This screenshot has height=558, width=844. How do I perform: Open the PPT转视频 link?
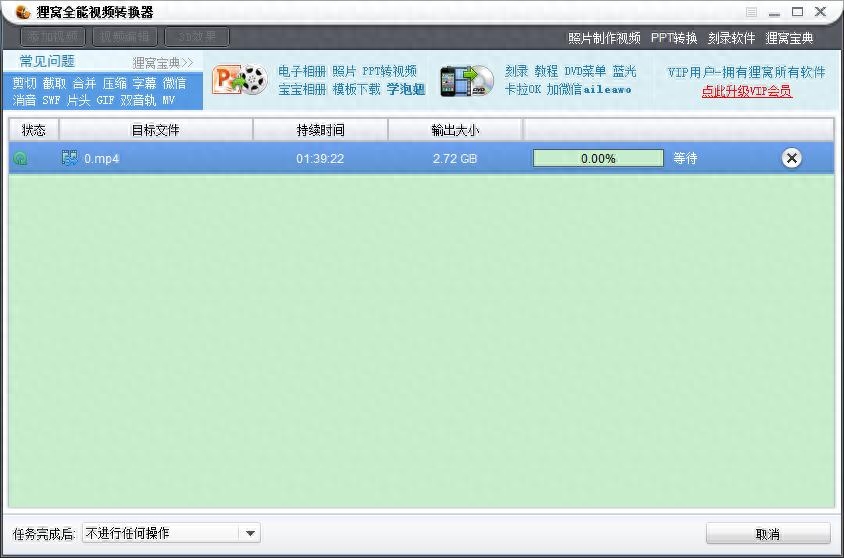click(x=389, y=72)
